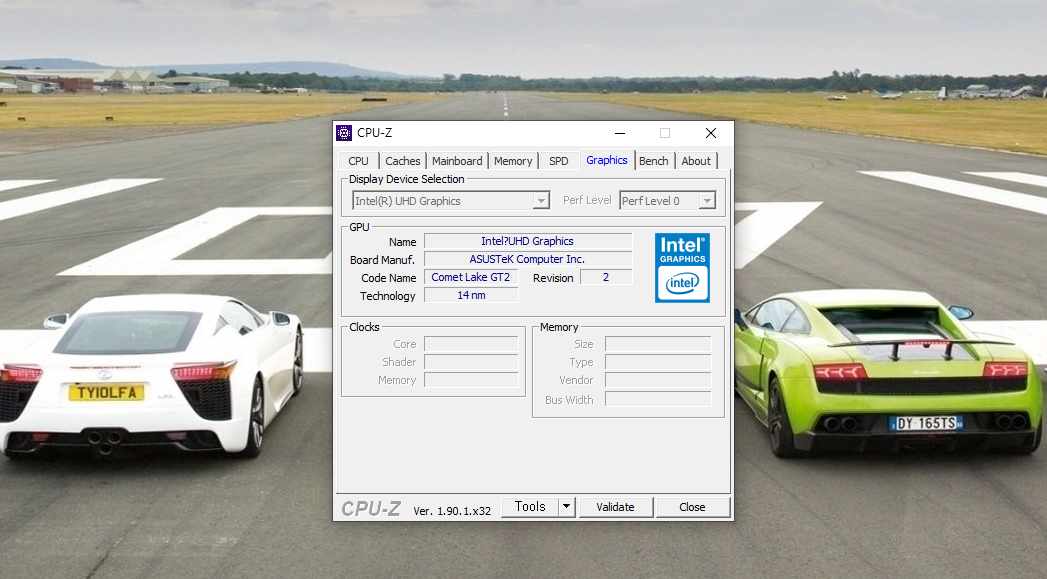Click the empty Memory Vendor field
The image size is (1047, 579).
pyautogui.click(x=658, y=380)
